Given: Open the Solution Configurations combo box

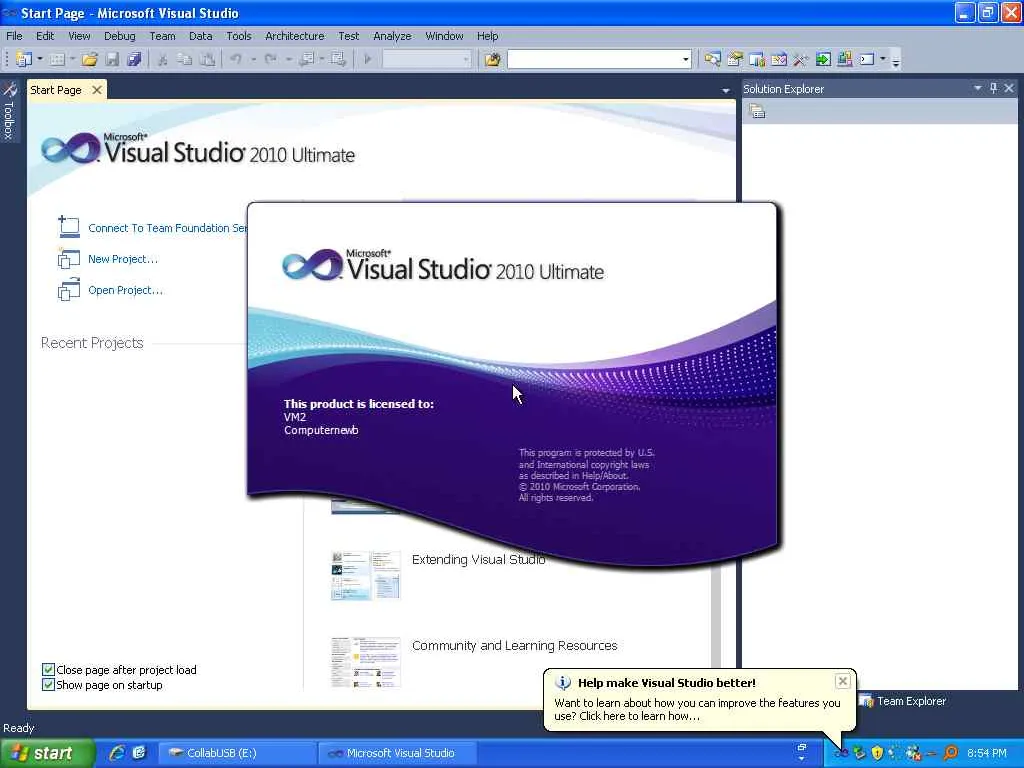Looking at the screenshot, I should (426, 59).
